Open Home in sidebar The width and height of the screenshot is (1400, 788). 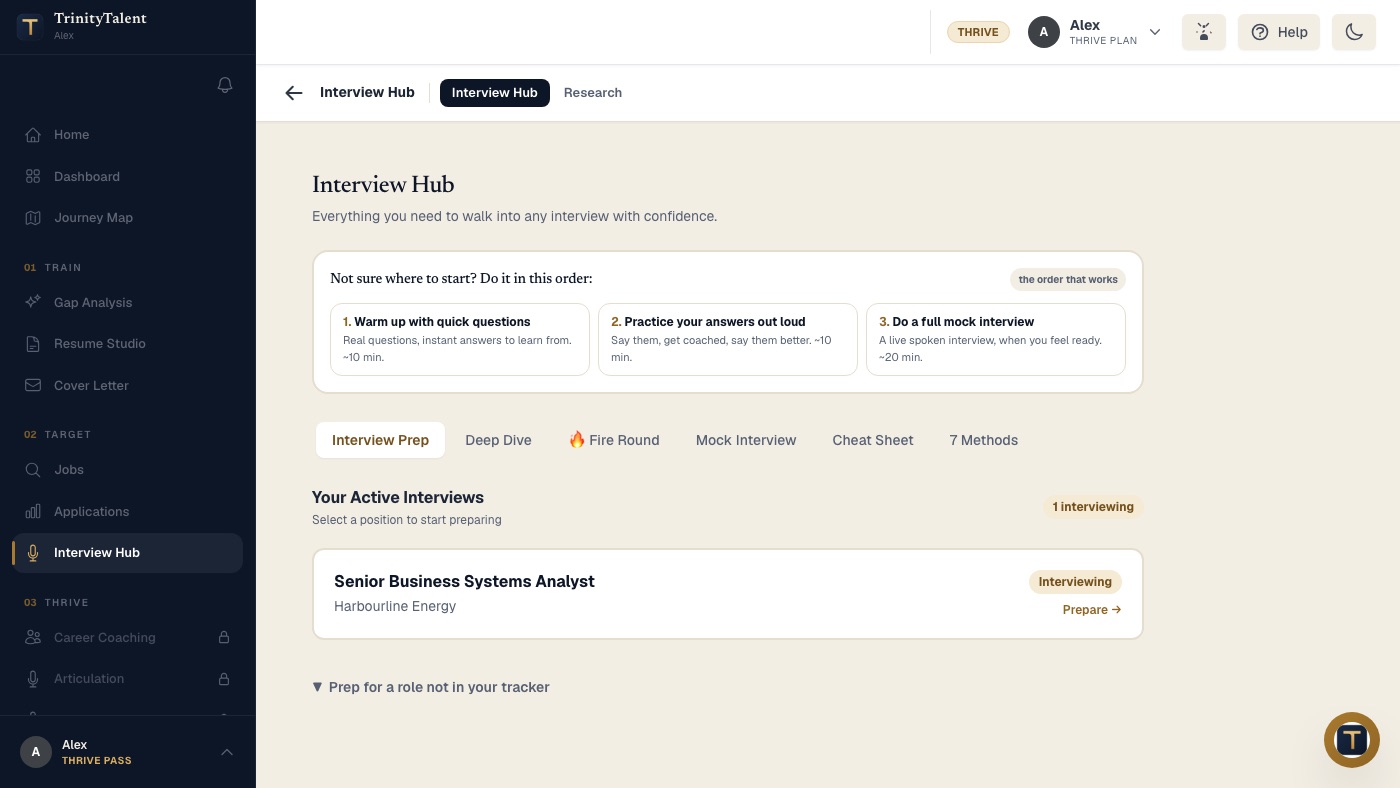(x=128, y=135)
